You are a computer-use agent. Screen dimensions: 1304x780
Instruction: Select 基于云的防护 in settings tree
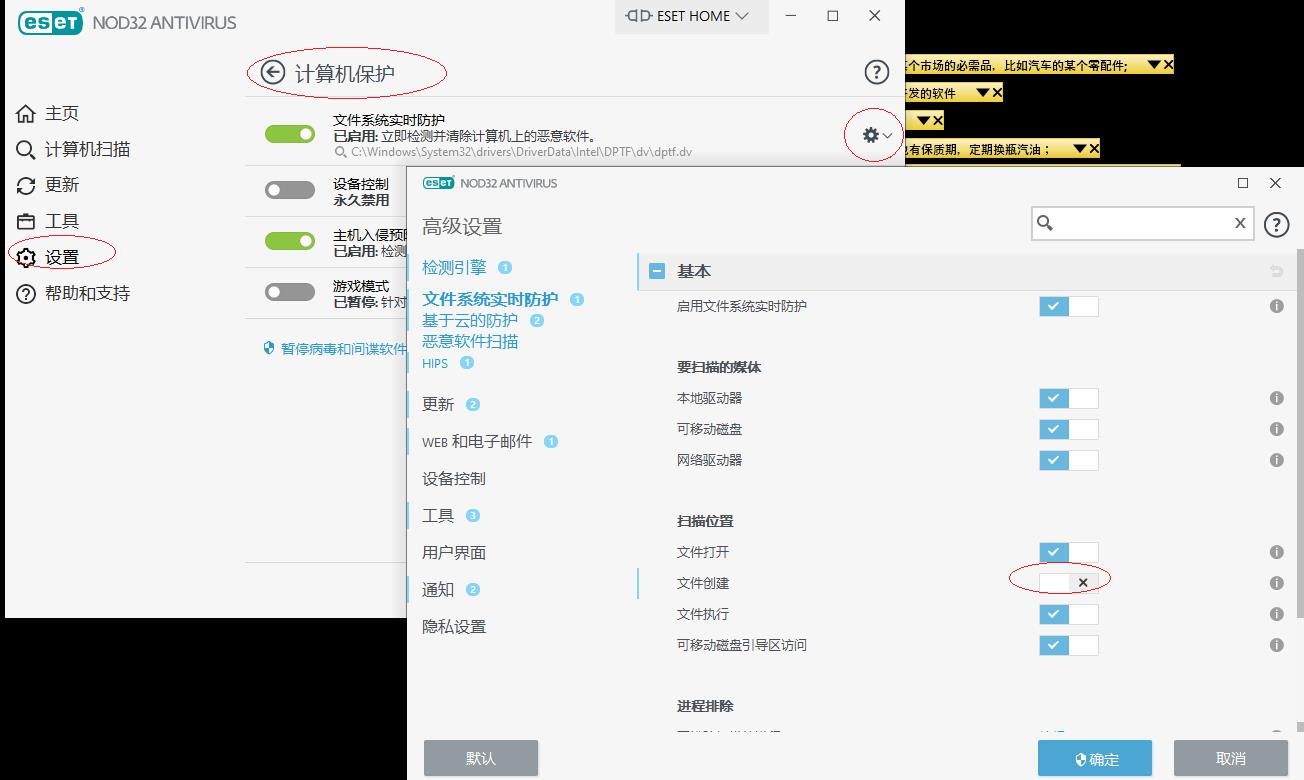click(470, 320)
